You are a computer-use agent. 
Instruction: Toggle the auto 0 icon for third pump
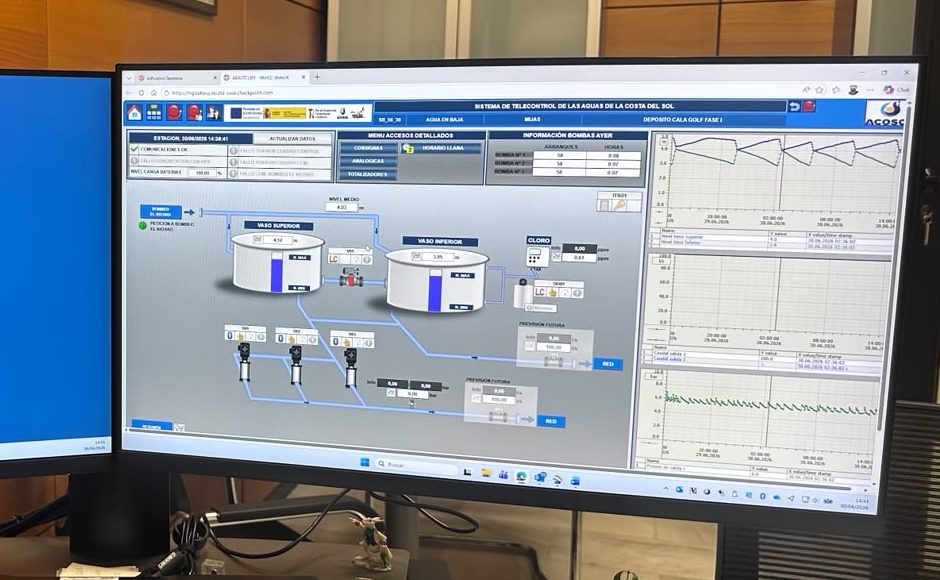336,342
